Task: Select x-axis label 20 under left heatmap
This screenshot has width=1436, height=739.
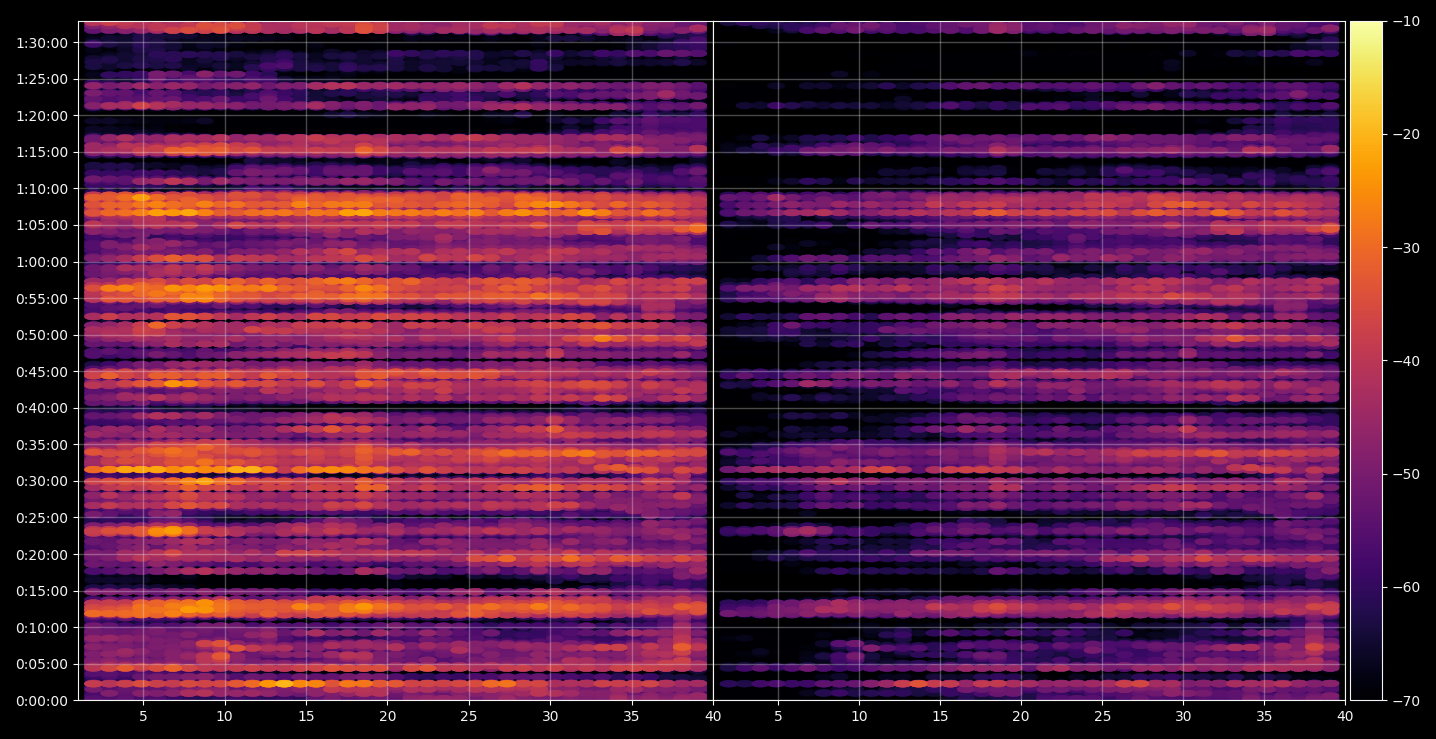Action: tap(387, 716)
